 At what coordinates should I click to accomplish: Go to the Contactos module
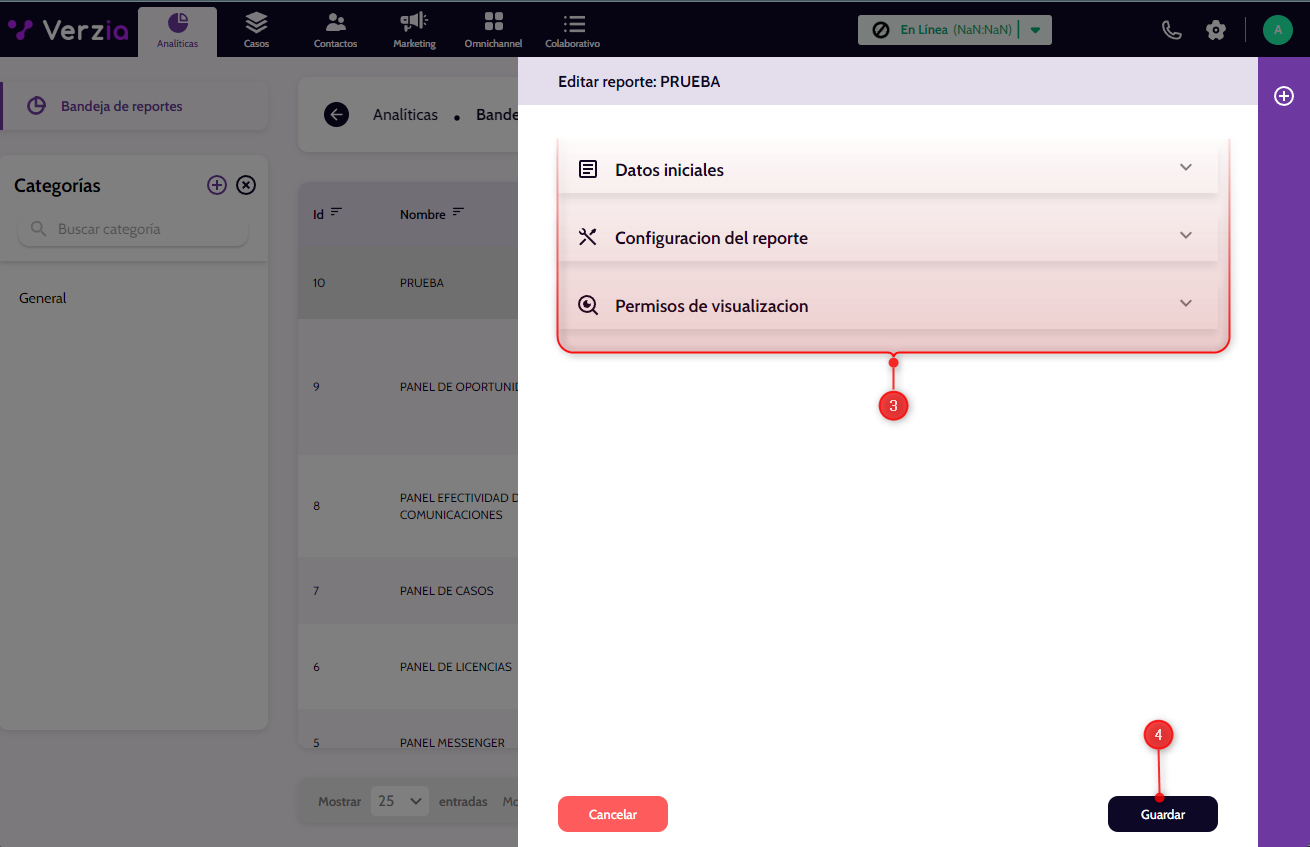point(335,31)
